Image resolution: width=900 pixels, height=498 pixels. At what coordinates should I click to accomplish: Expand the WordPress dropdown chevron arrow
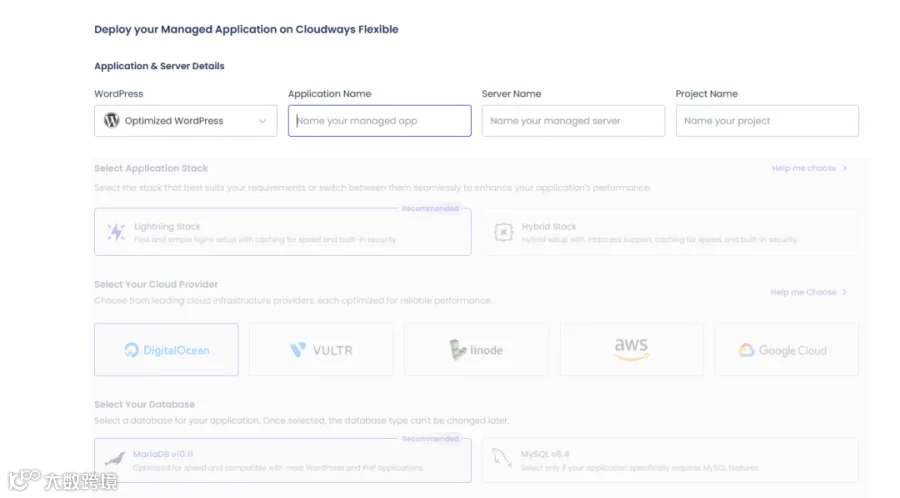pos(262,121)
